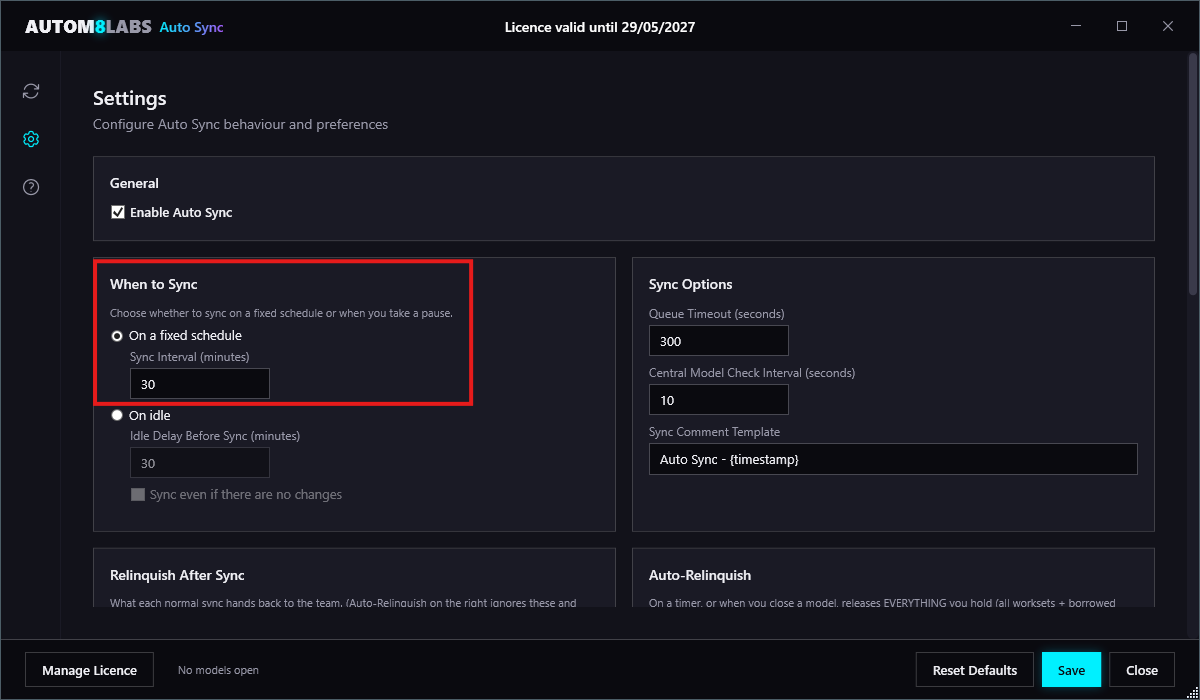Reset Defaults for all settings
Image resolution: width=1200 pixels, height=700 pixels.
(975, 670)
